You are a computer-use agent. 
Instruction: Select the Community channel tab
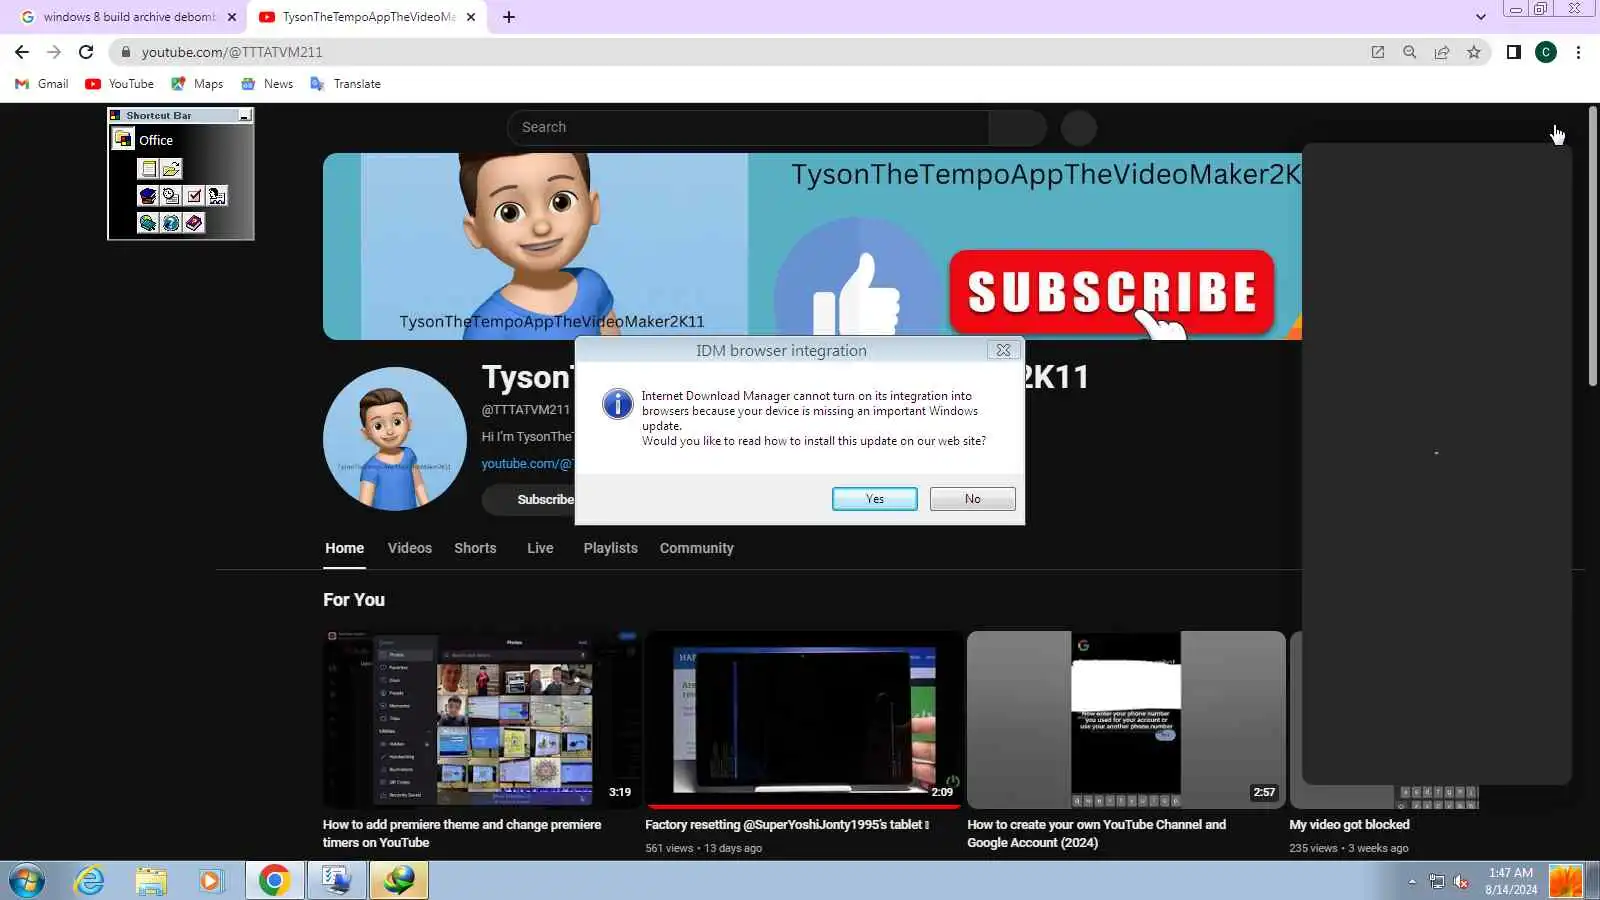[x=697, y=548]
